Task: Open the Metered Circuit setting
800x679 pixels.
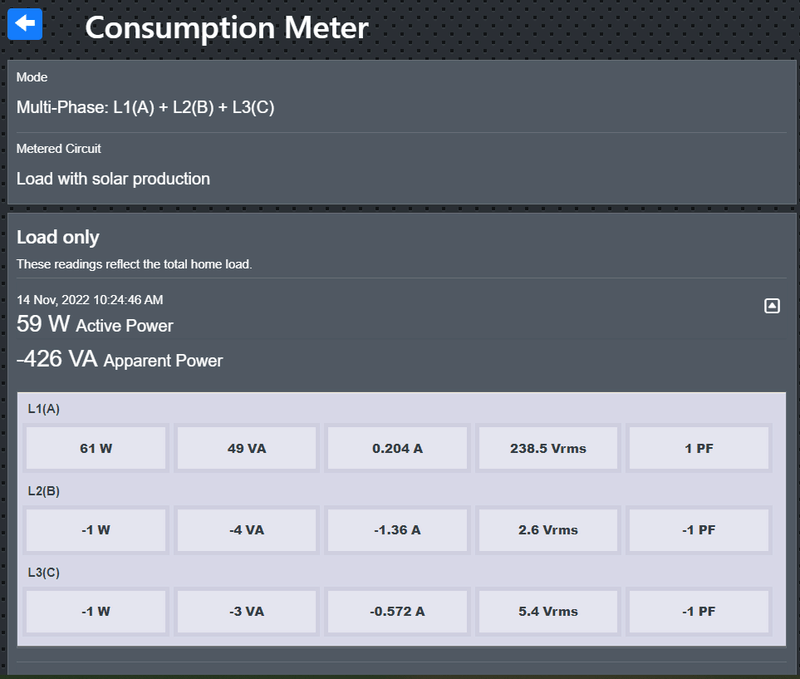Action: 113,179
